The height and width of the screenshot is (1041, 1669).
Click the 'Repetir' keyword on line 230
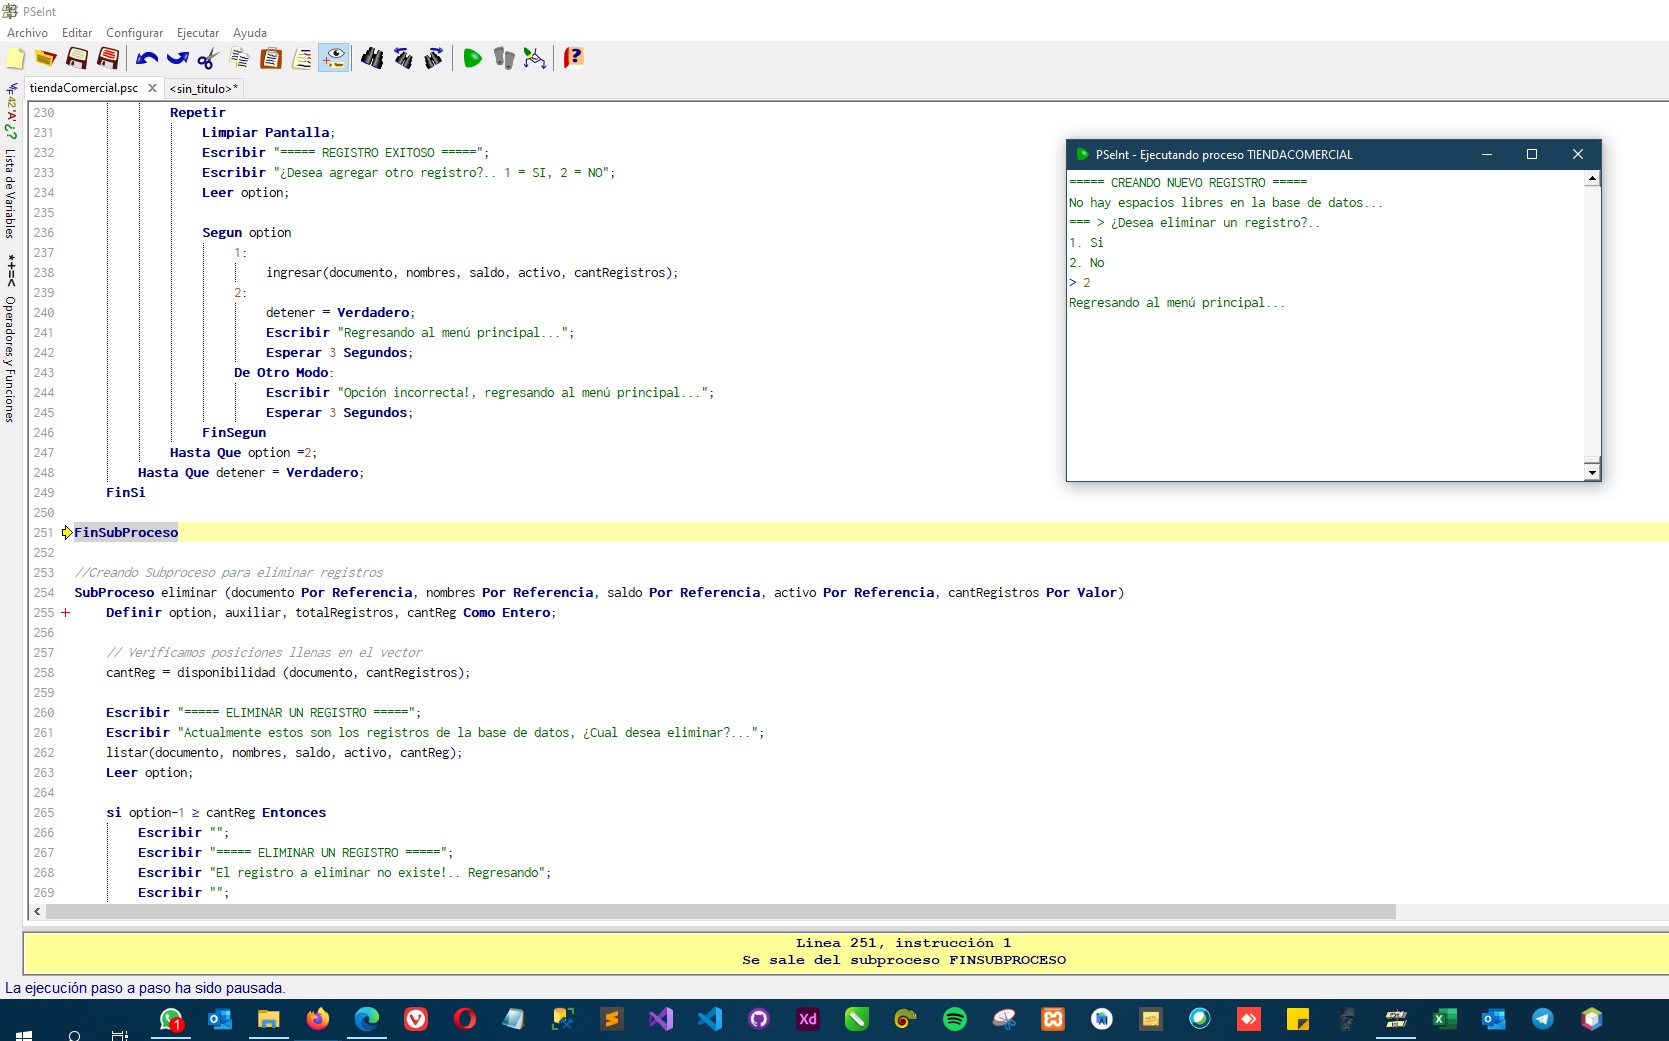point(198,112)
